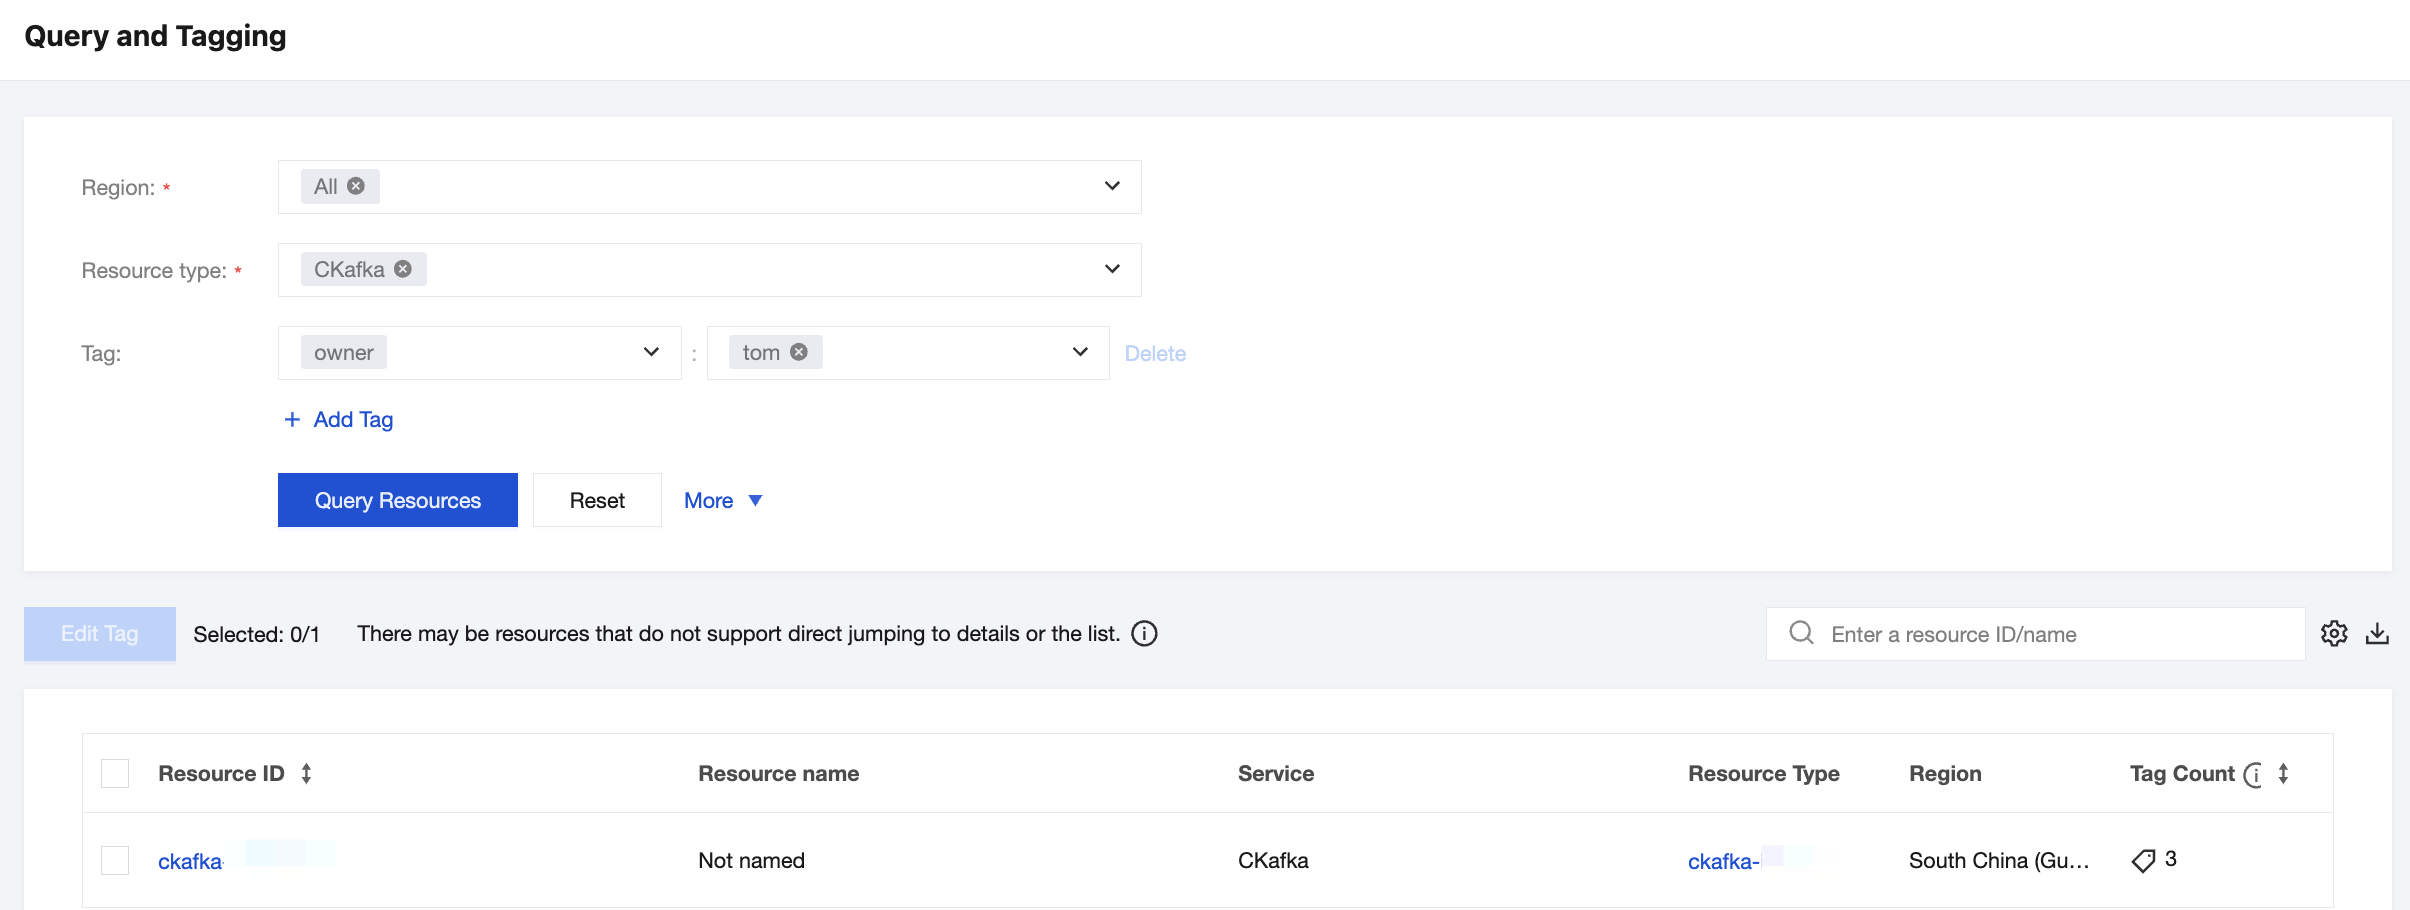Open the Resource type dropdown
The image size is (2410, 910).
click(1112, 269)
